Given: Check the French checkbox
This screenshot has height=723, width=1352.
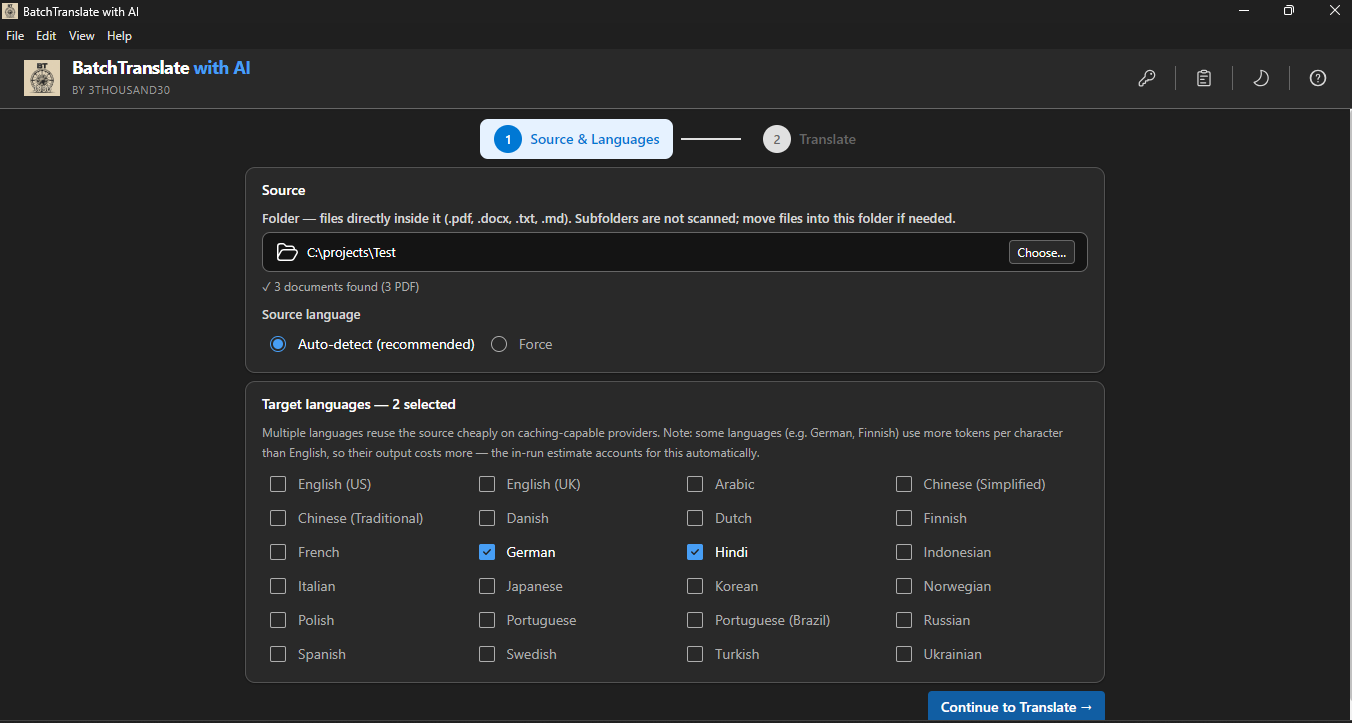Looking at the screenshot, I should pyautogui.click(x=278, y=552).
